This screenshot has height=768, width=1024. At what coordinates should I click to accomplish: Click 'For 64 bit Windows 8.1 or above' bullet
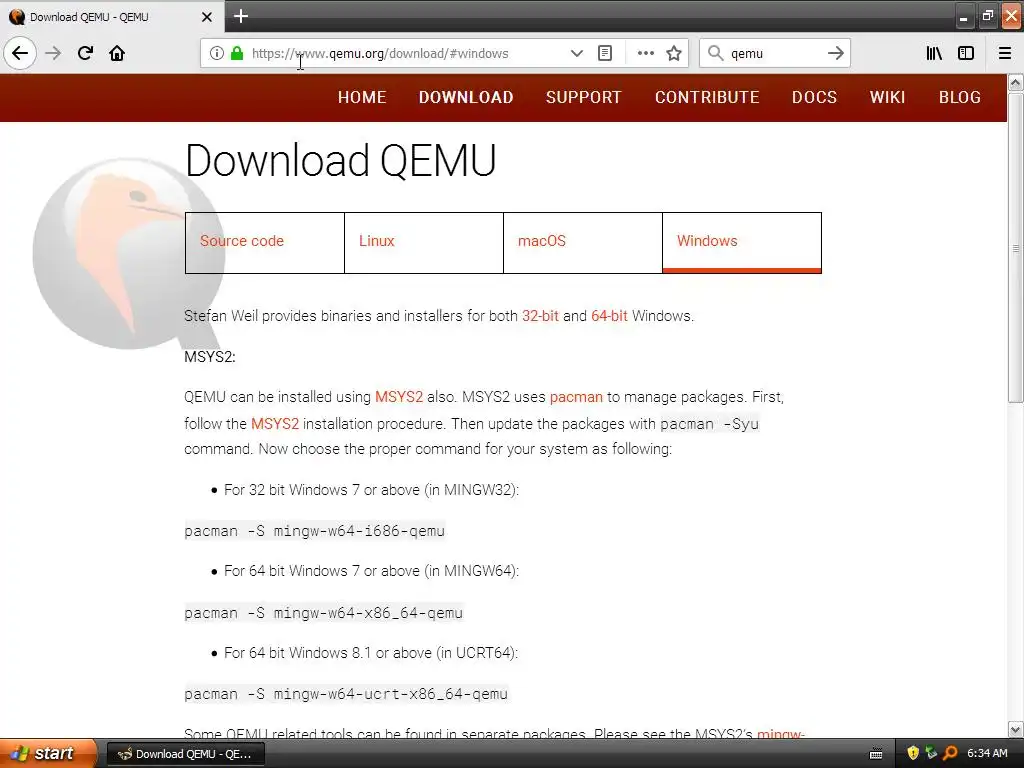pos(371,653)
